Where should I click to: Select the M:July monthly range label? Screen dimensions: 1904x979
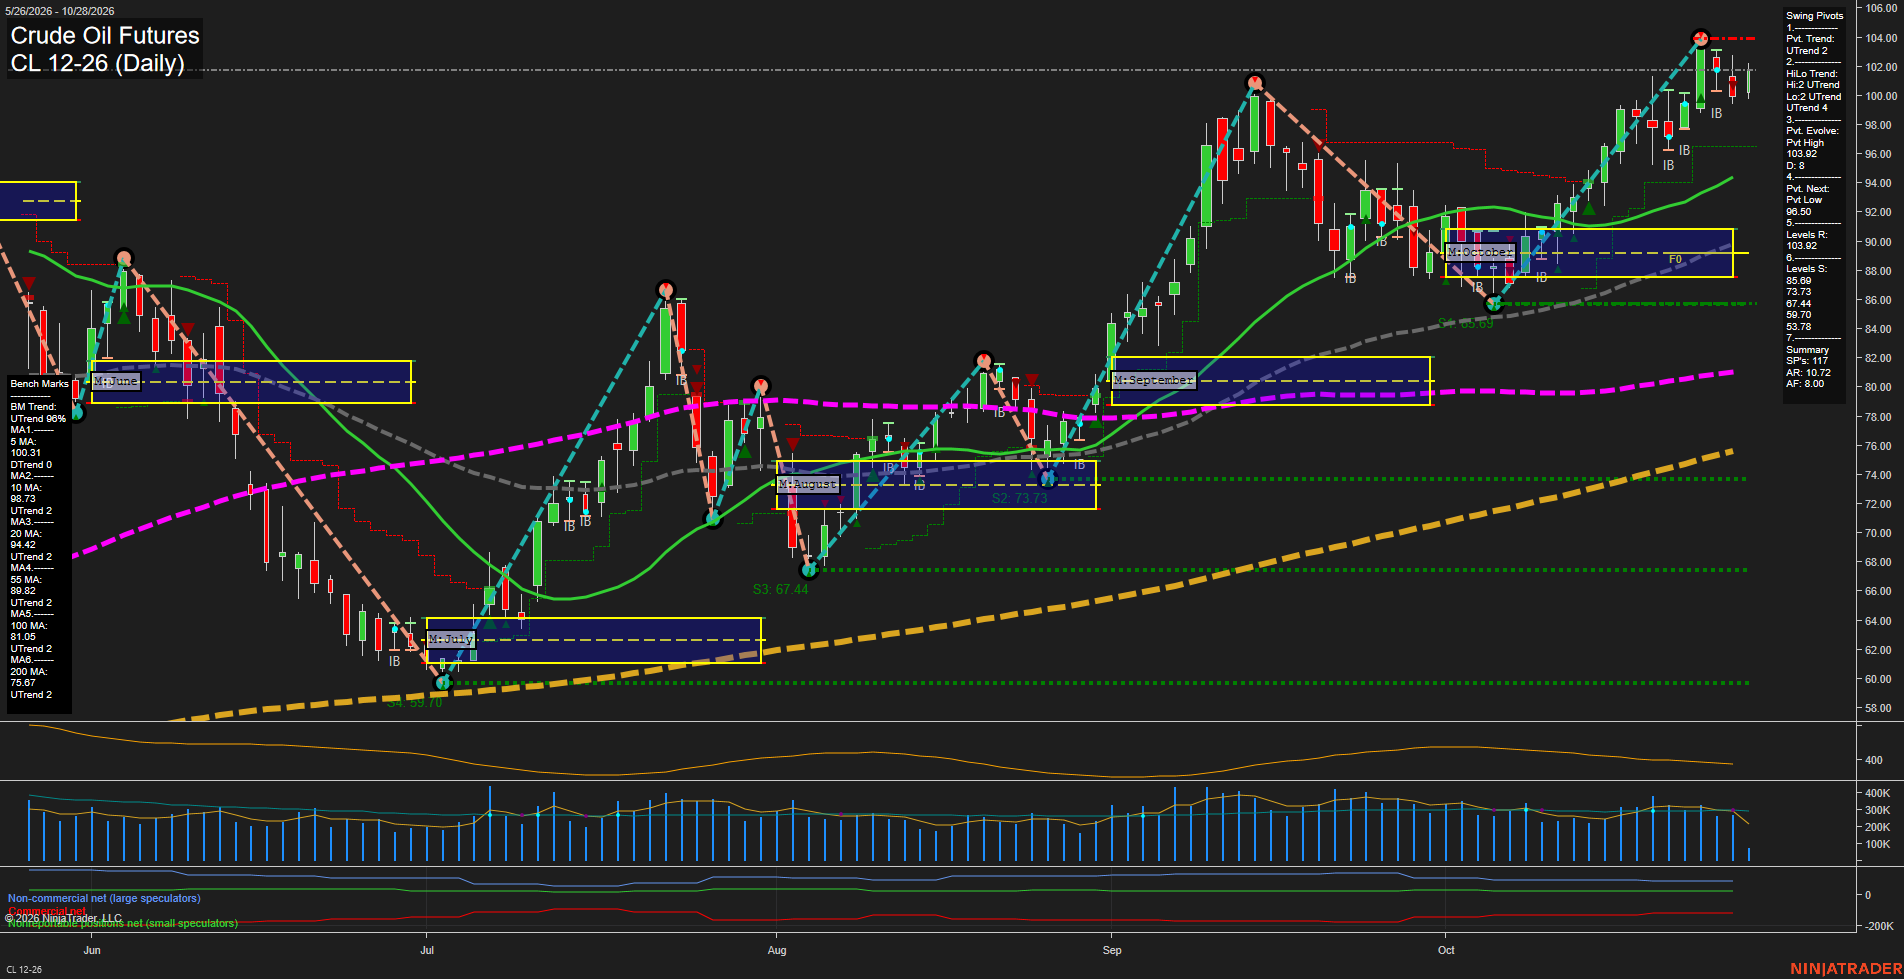451,639
